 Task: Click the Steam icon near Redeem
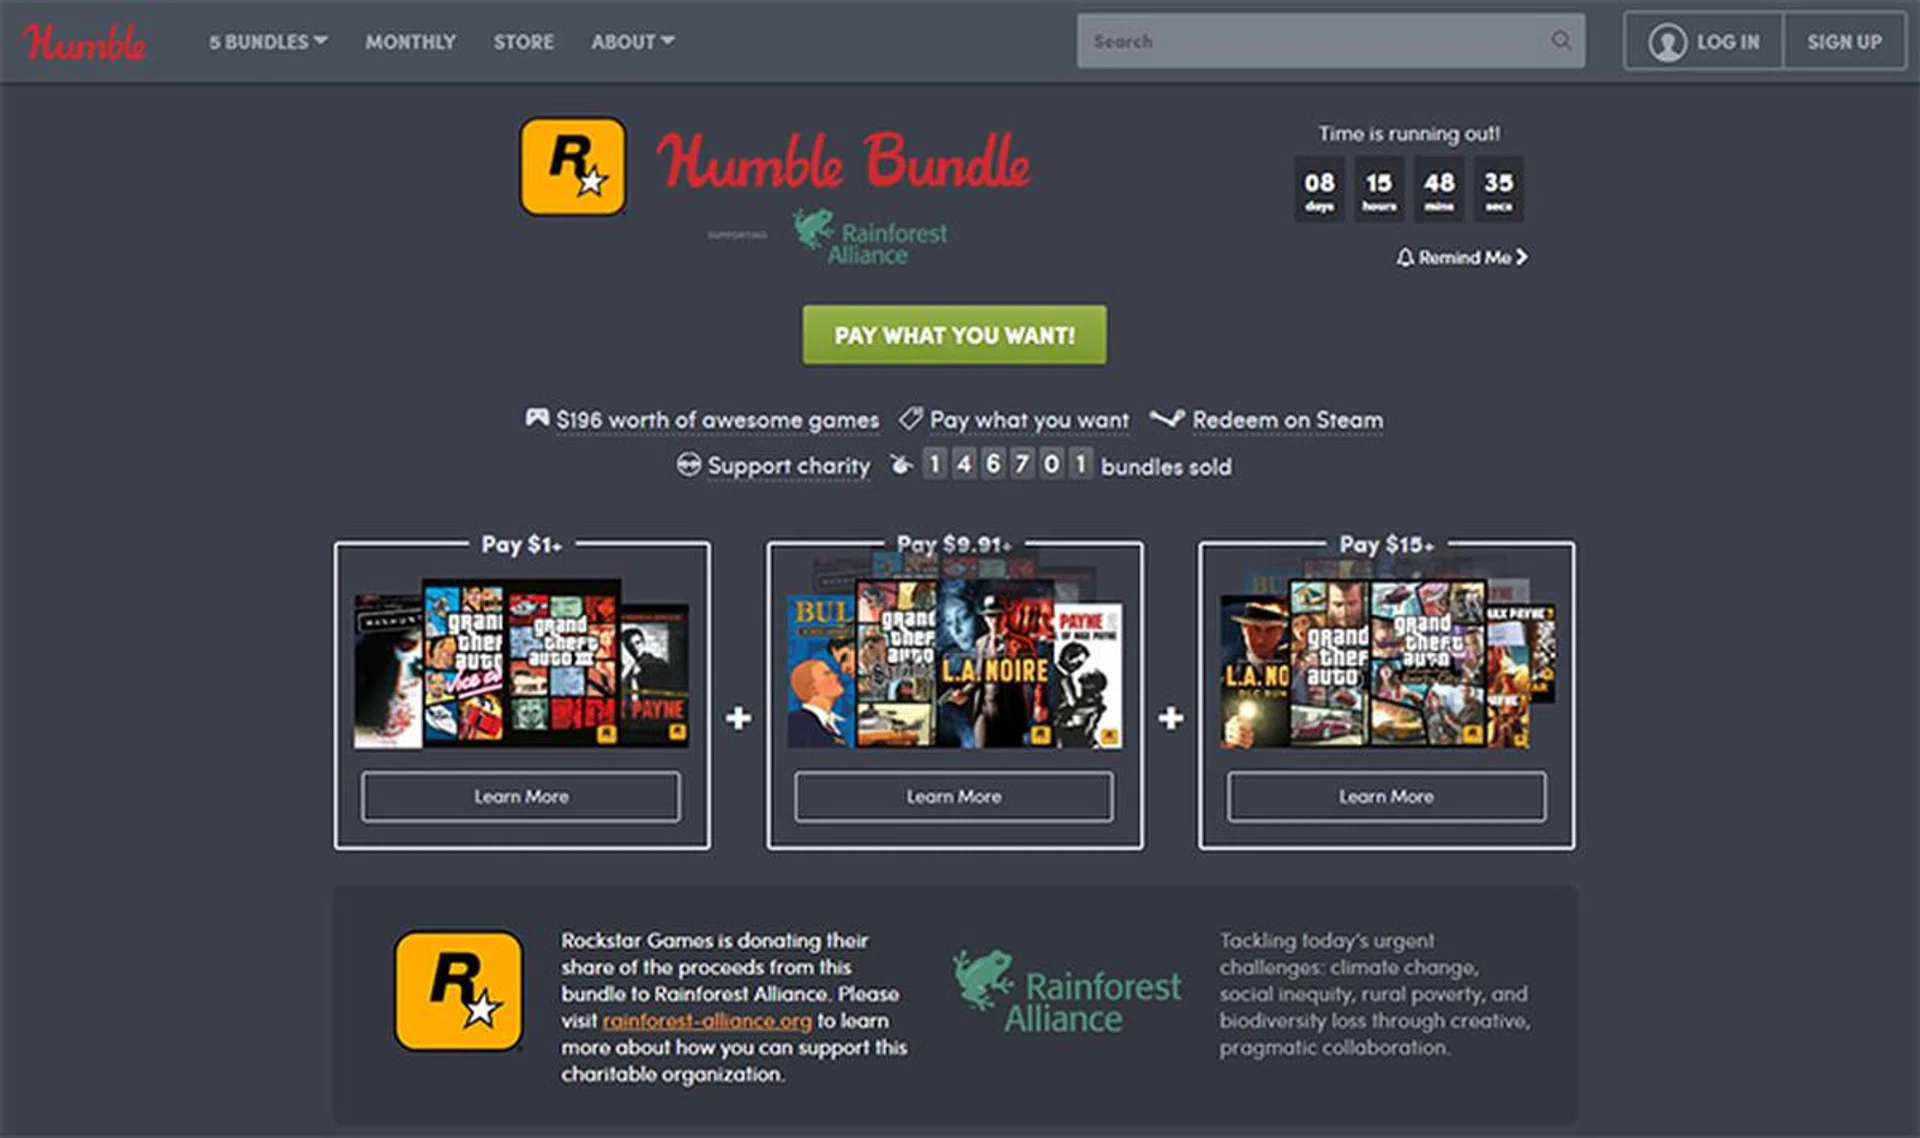pyautogui.click(x=1166, y=419)
